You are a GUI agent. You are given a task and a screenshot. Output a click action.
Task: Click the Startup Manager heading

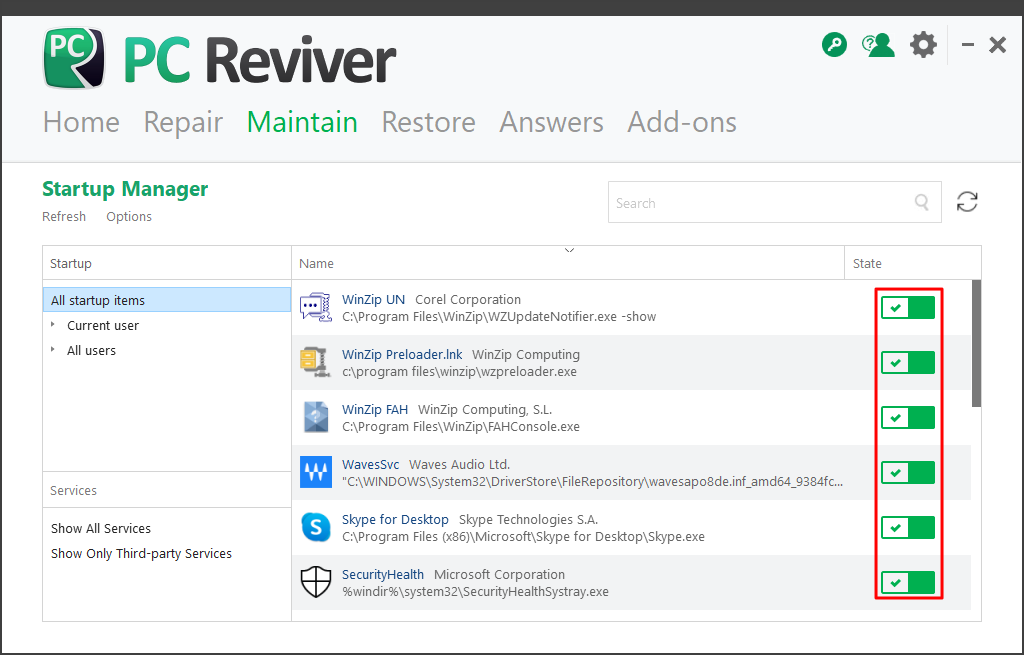125,189
